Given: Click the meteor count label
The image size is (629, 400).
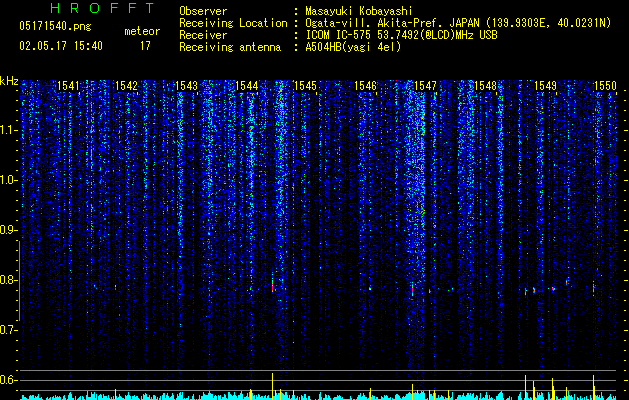Looking at the screenshot, I should (142, 31).
